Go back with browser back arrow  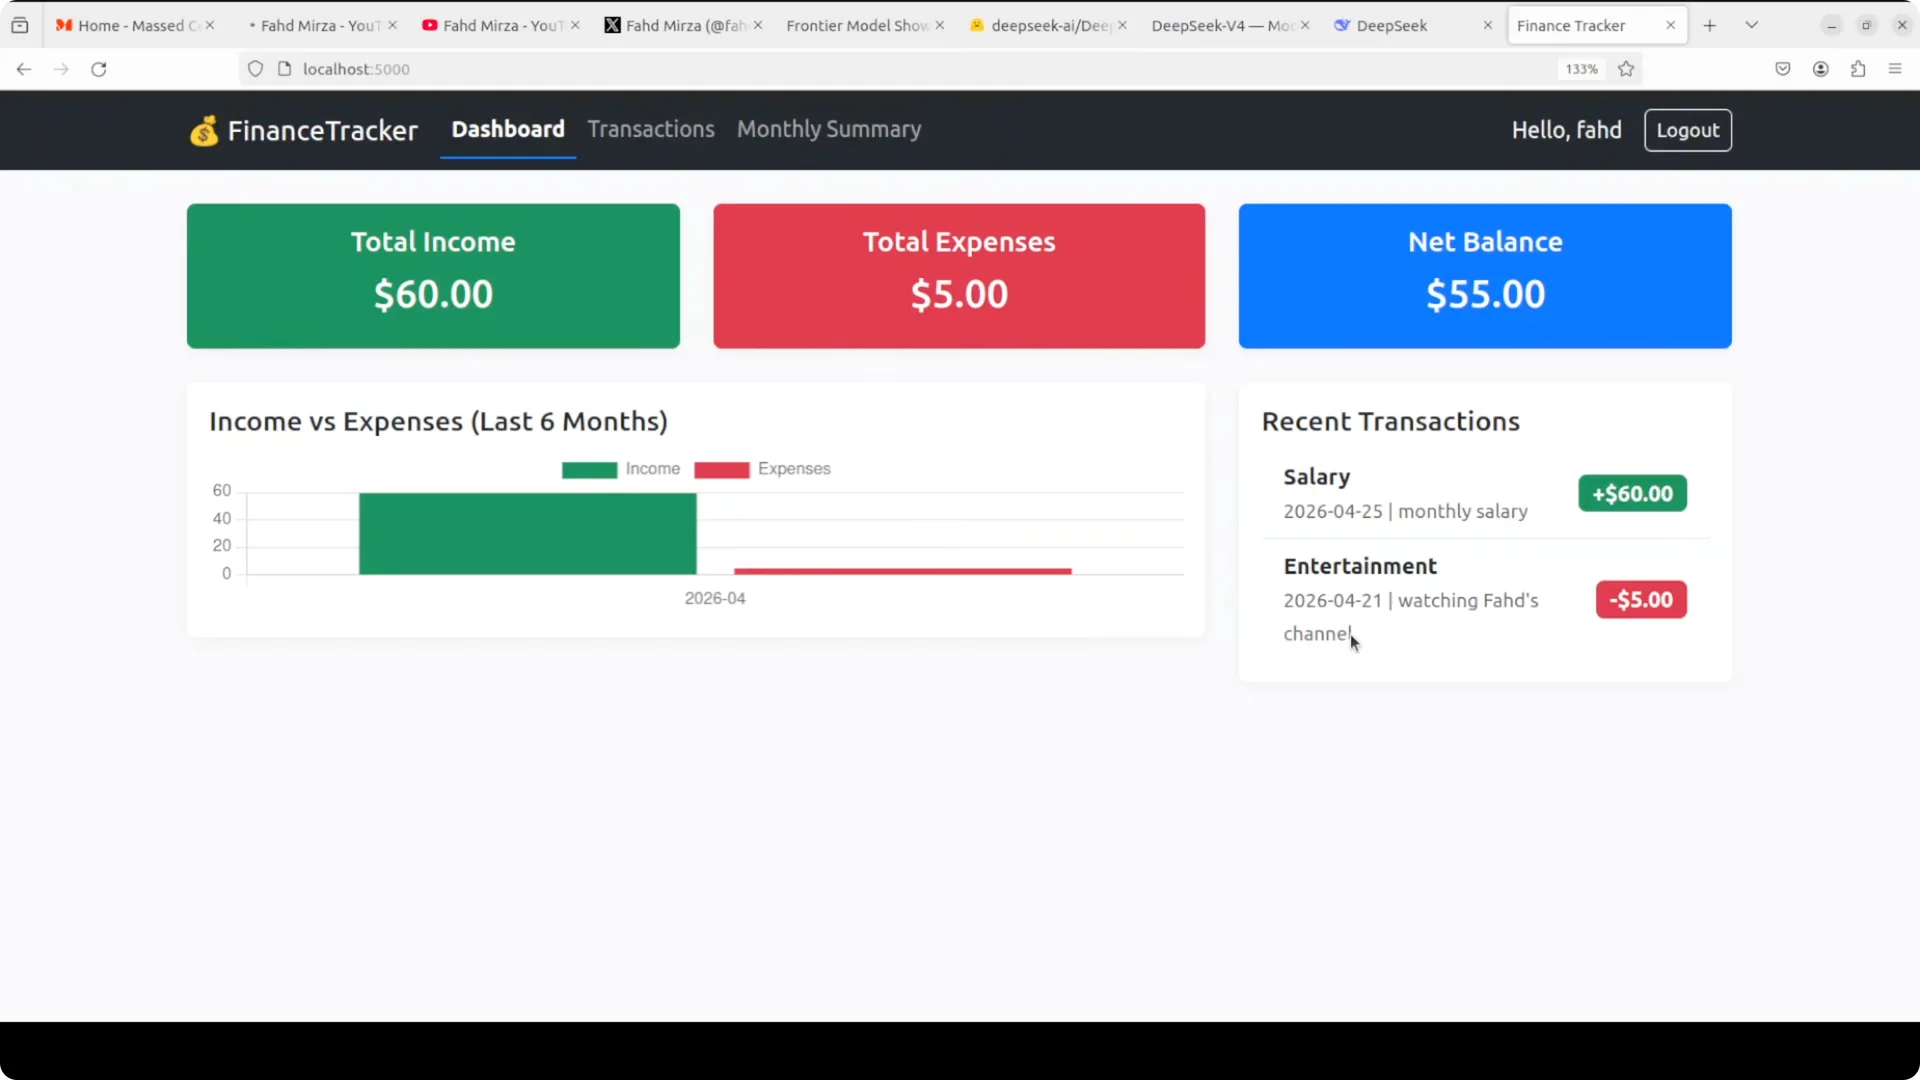click(x=24, y=69)
